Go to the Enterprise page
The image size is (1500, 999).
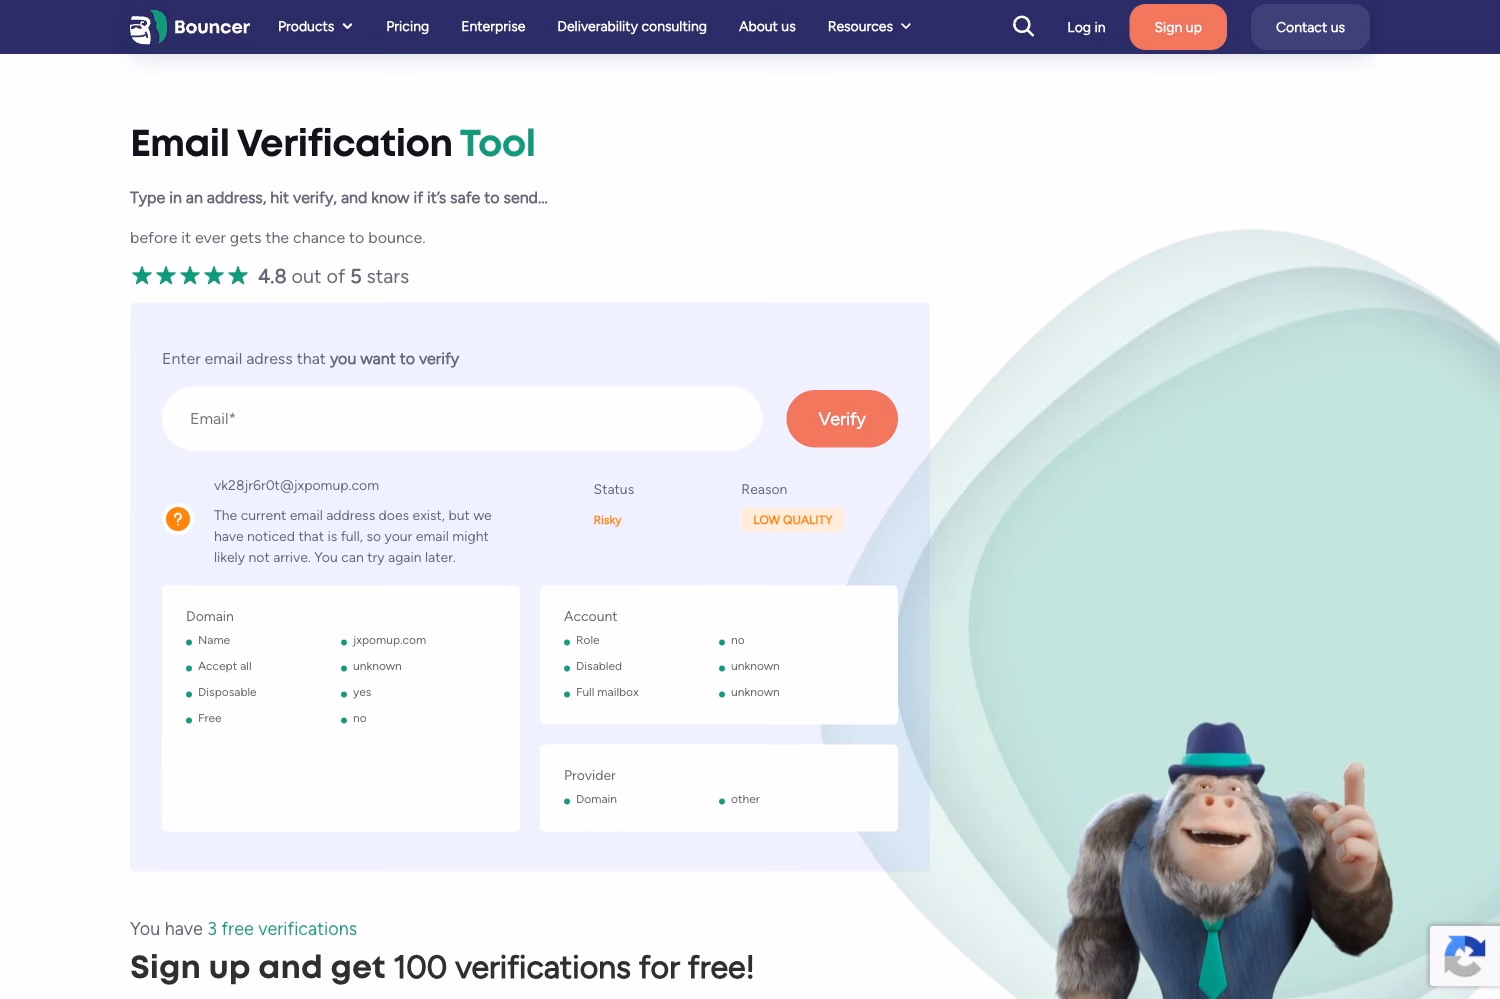point(493,27)
